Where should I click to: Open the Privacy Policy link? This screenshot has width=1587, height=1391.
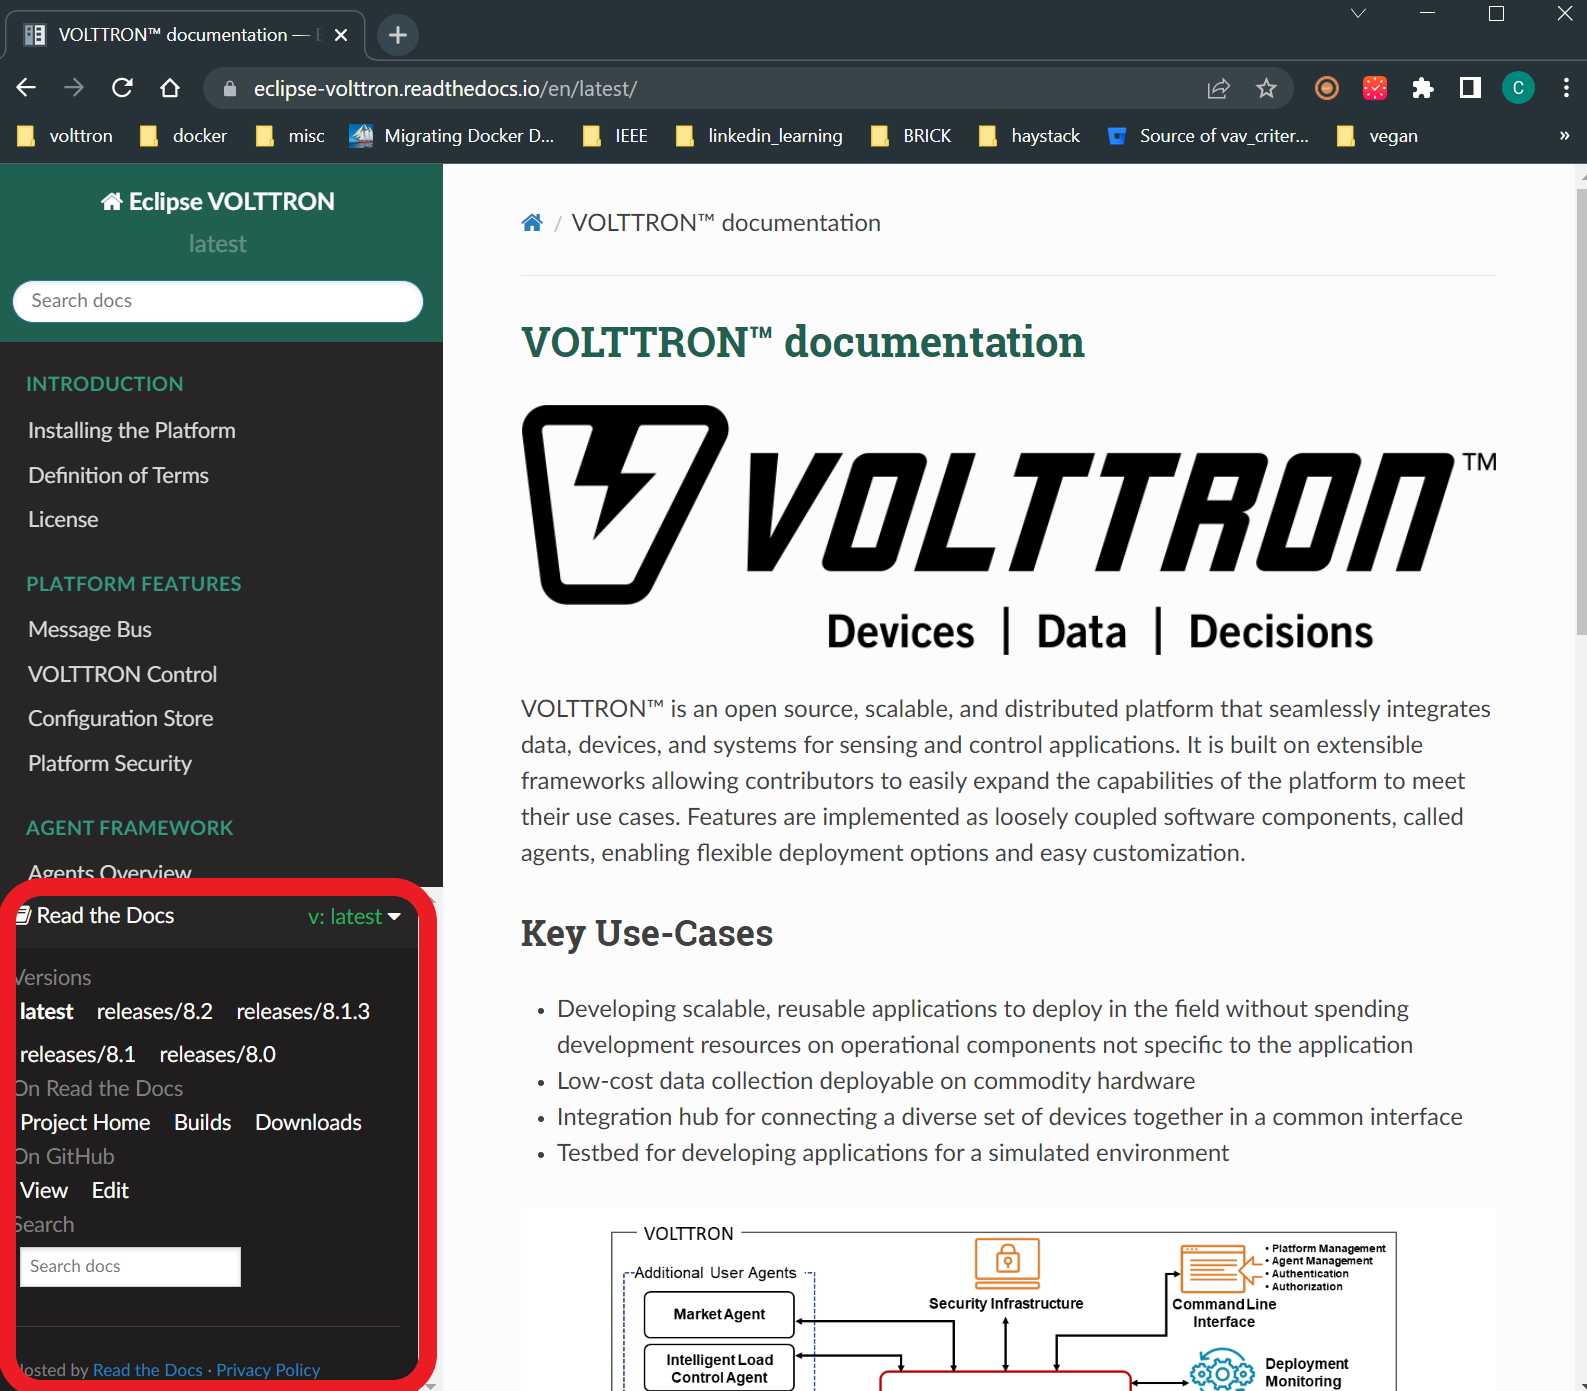pyautogui.click(x=268, y=1370)
